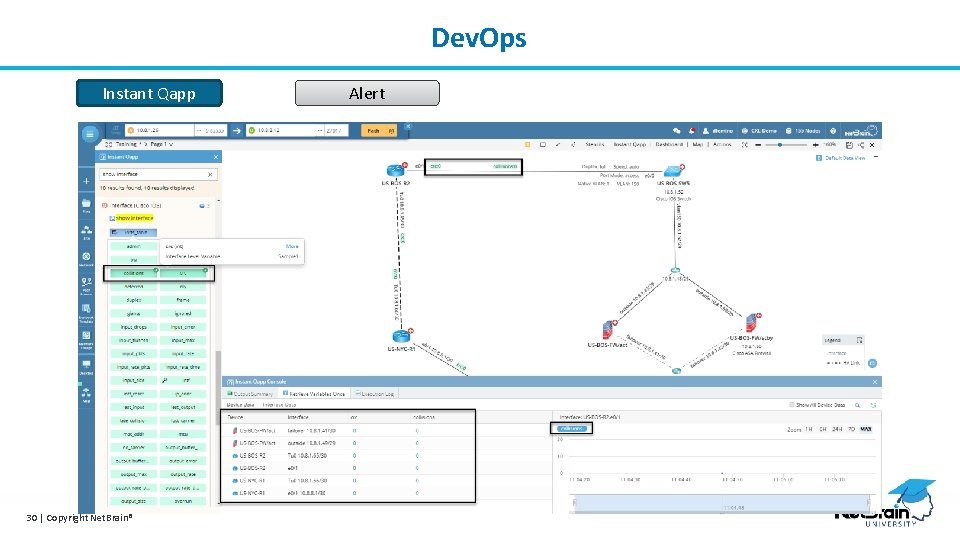Screen dimensions: 960x540
Task: Click the yellow Path button
Action: click(379, 130)
